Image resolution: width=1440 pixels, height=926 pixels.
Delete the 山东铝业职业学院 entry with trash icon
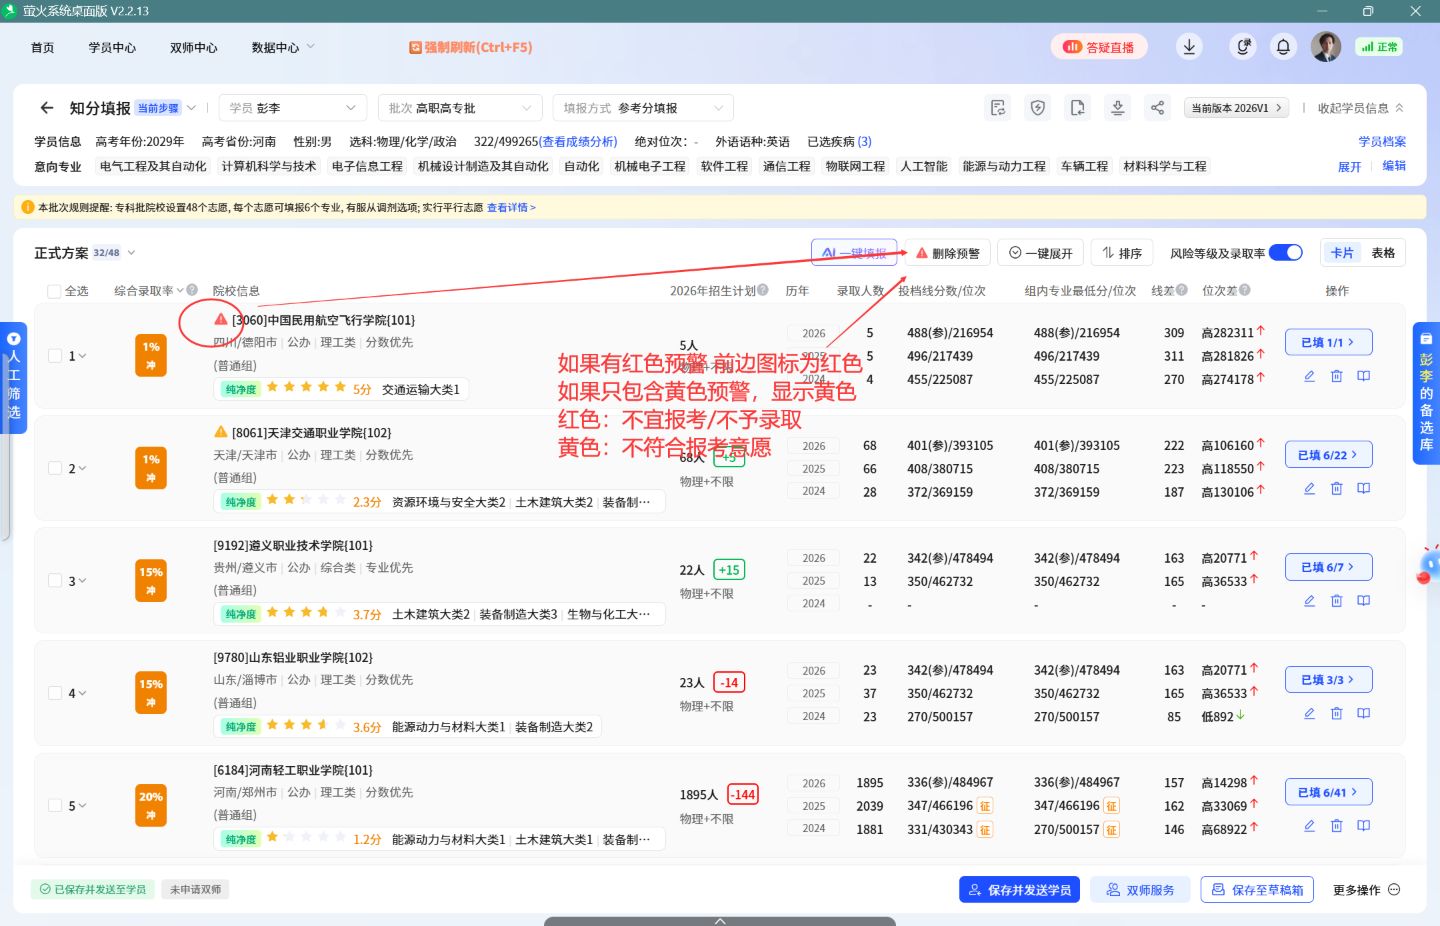tap(1336, 713)
